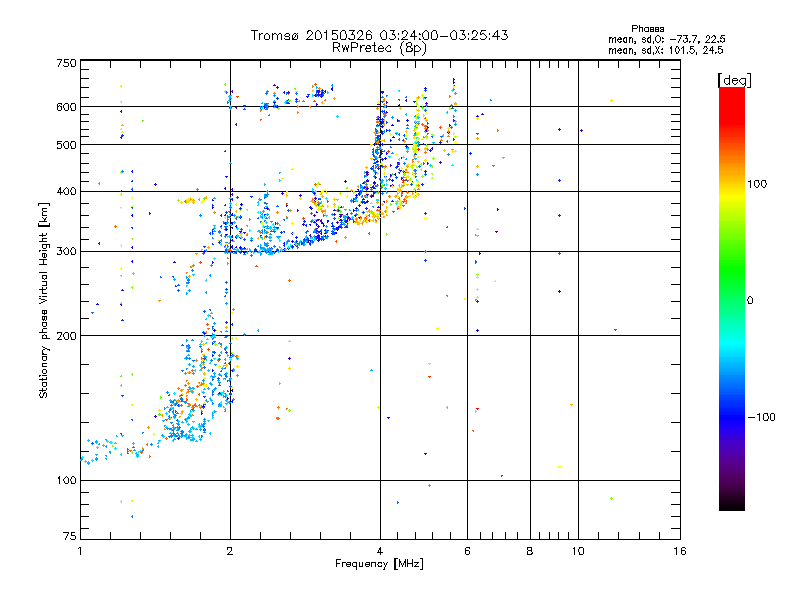Image resolution: width=800 pixels, height=600 pixels.
Task: Click the plot title 'Tromsø 20150326 03:24:00-03:25:43'
Action: click(379, 35)
